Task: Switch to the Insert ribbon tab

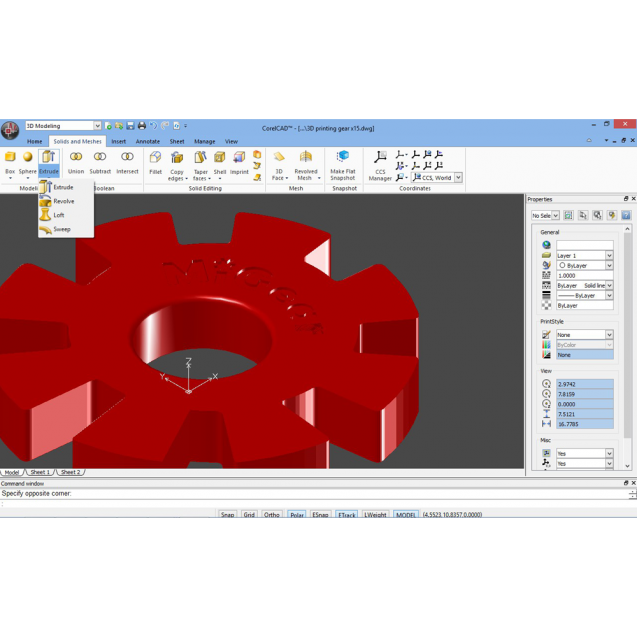Action: tap(119, 141)
